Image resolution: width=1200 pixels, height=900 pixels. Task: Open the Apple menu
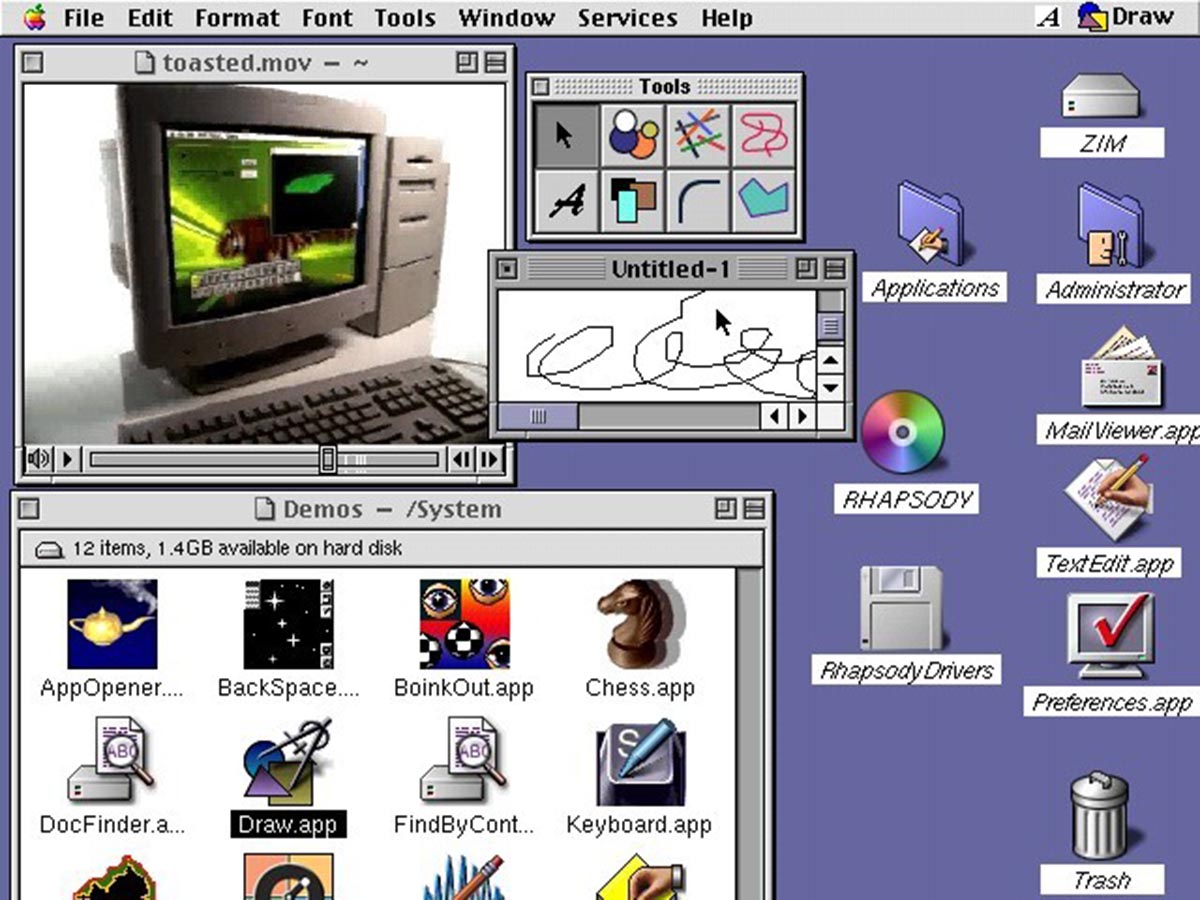[35, 17]
